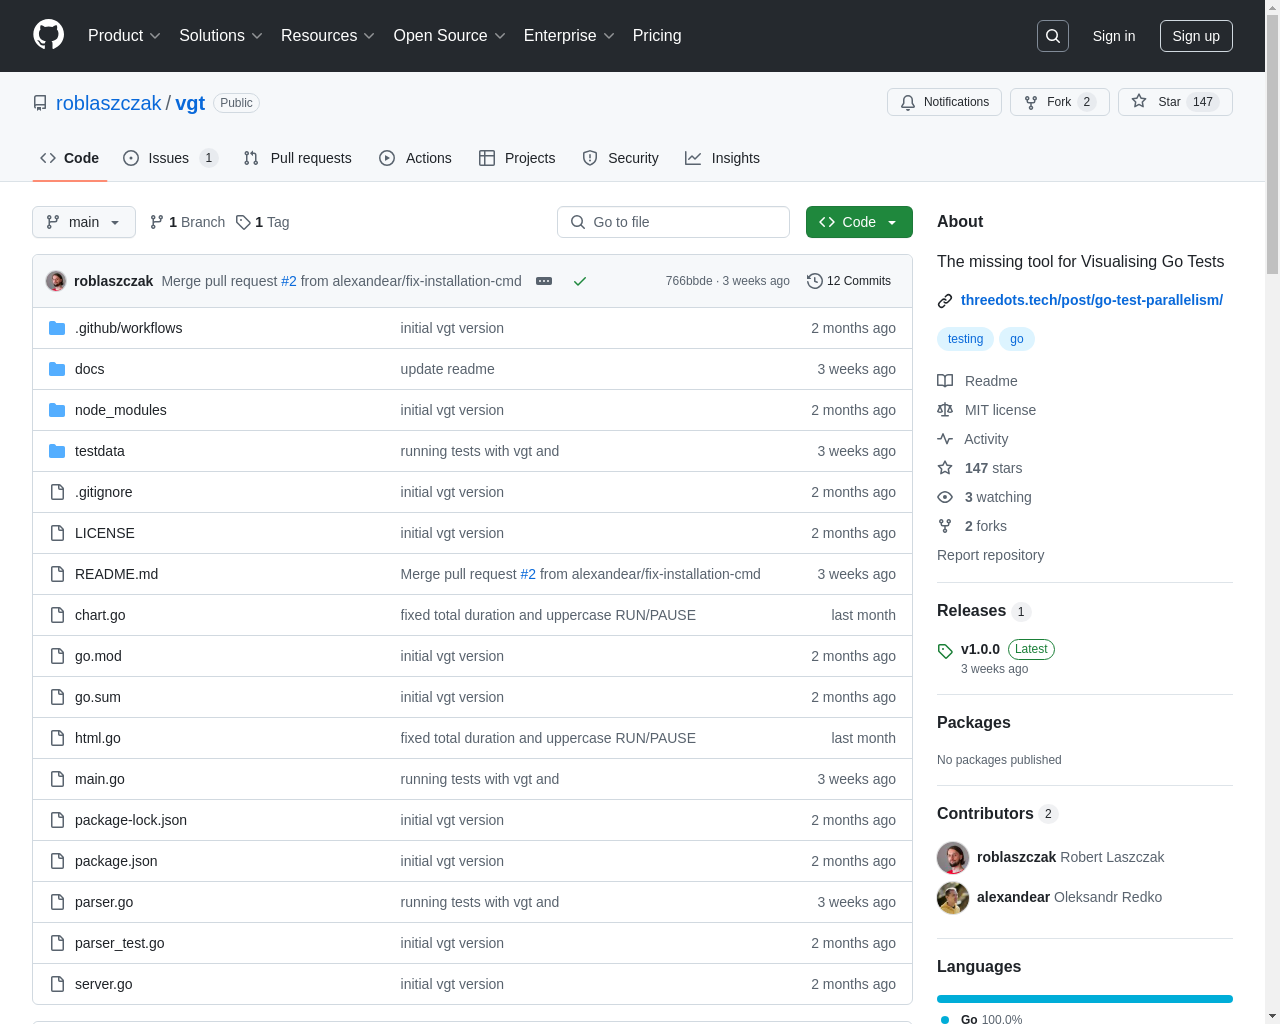Expand the Open Source menu
The width and height of the screenshot is (1280, 1024).
[450, 36]
